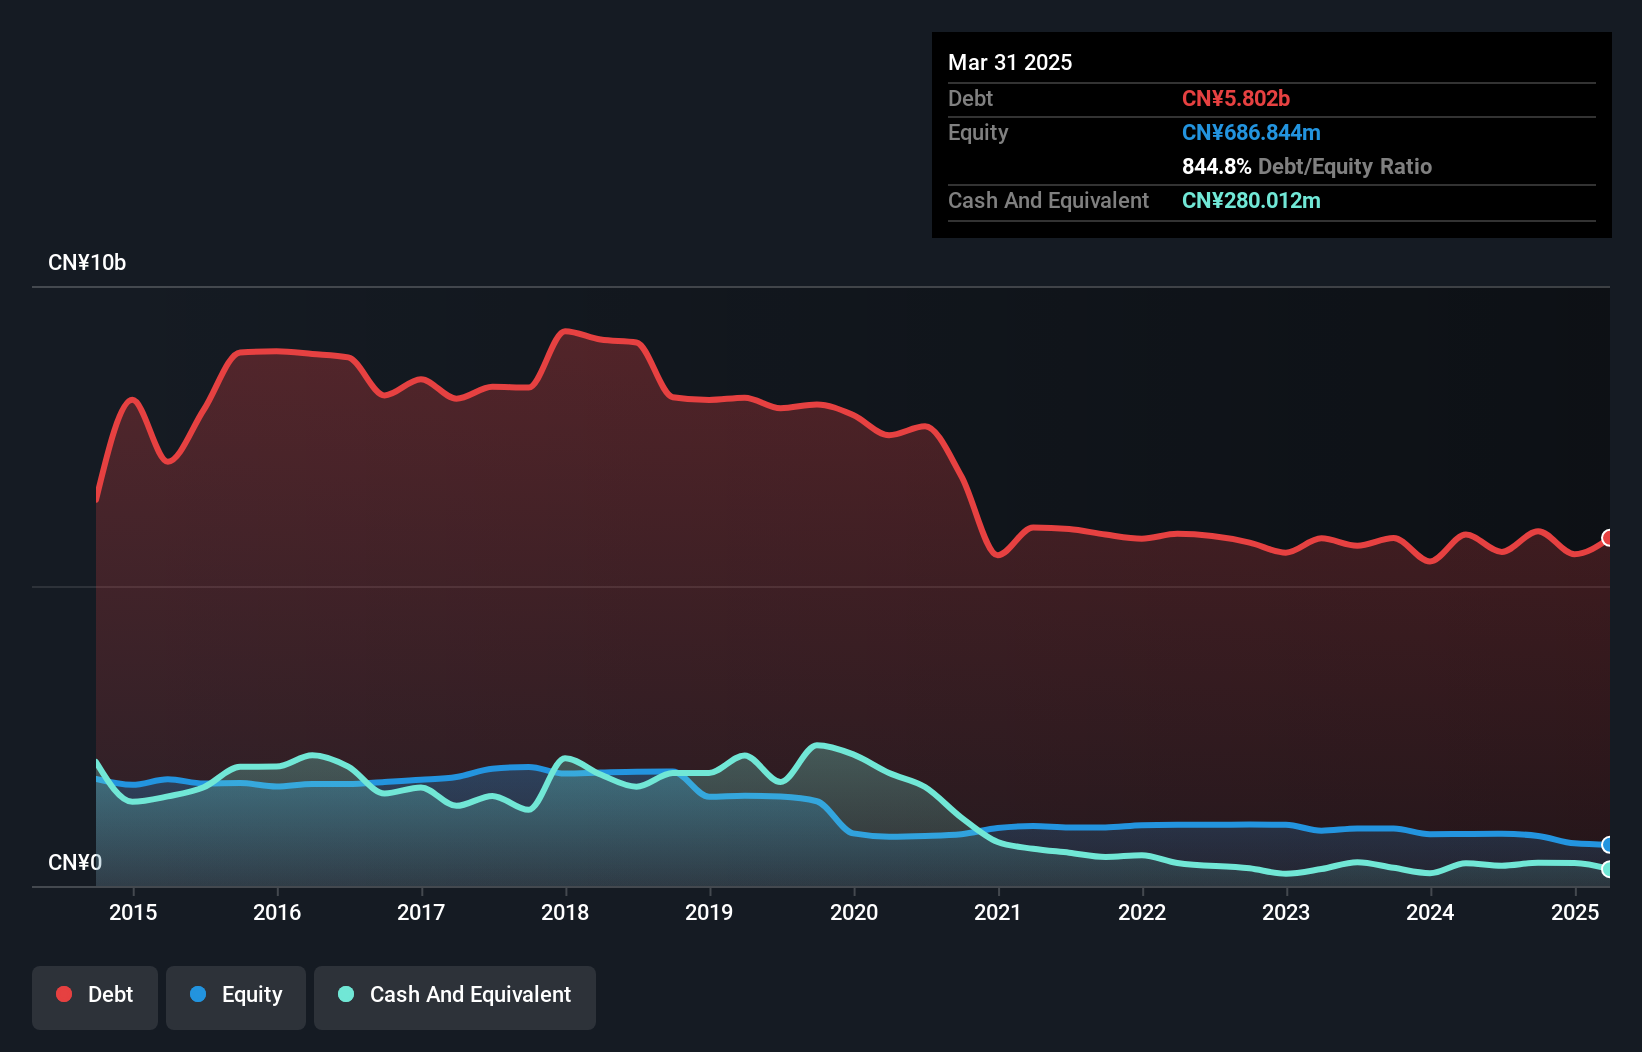Select the 2021 x-axis label

pyautogui.click(x=998, y=912)
